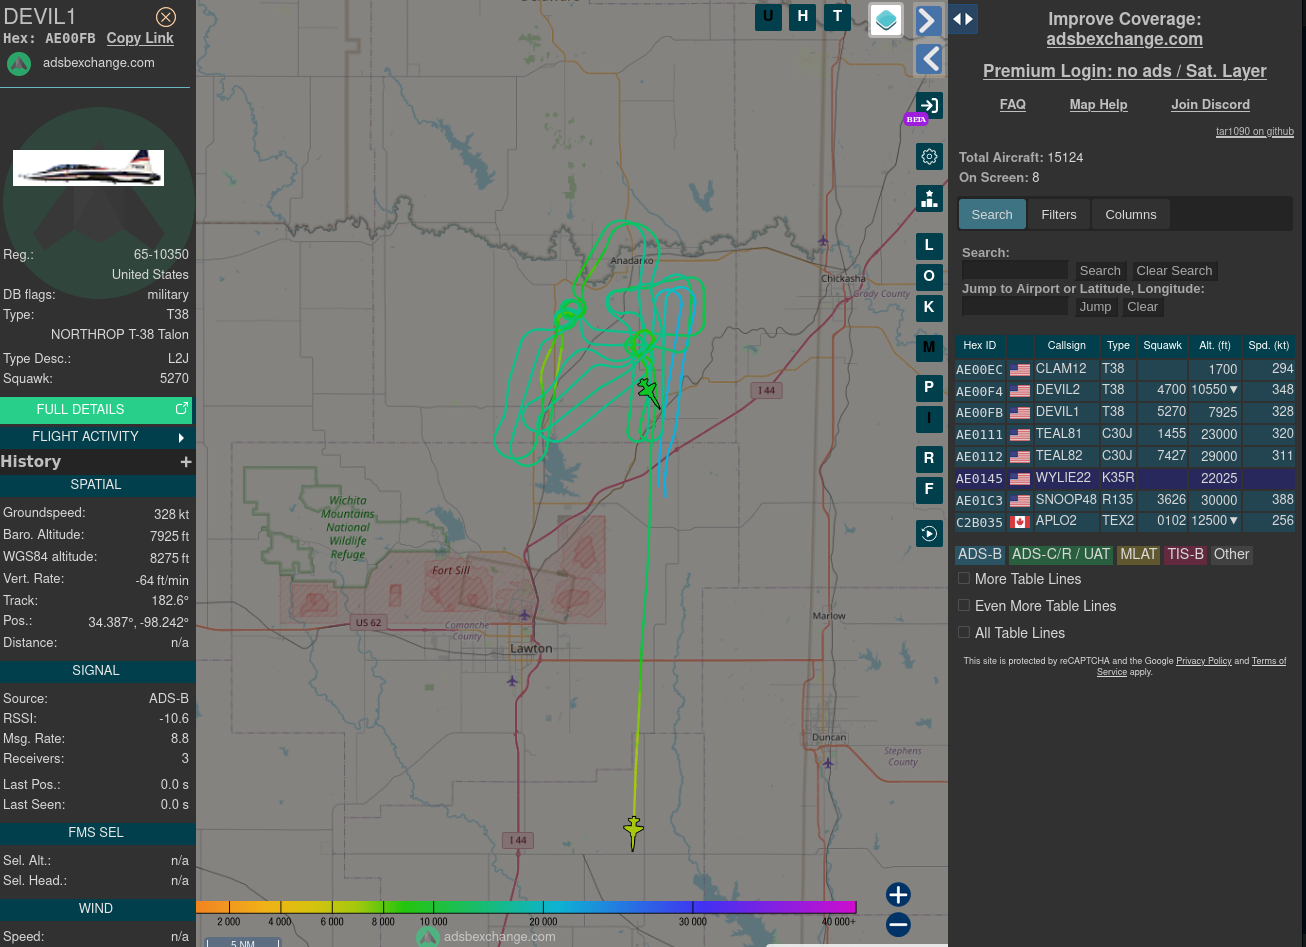Expand the FLIGHT ACTIVITY section

pyautogui.click(x=96, y=437)
